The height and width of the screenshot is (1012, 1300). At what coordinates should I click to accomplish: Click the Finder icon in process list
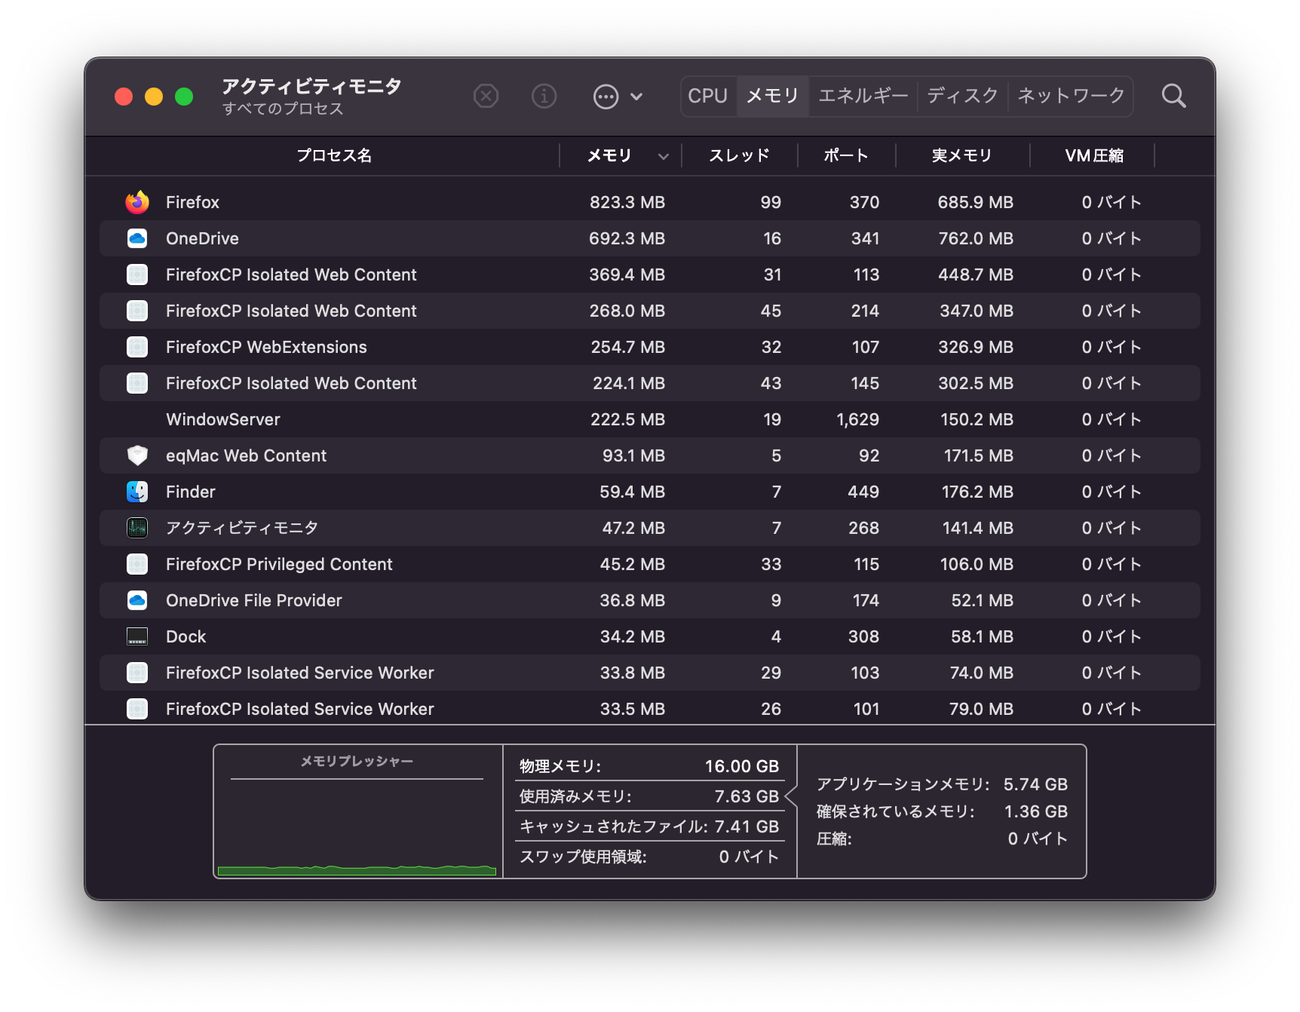click(x=137, y=492)
